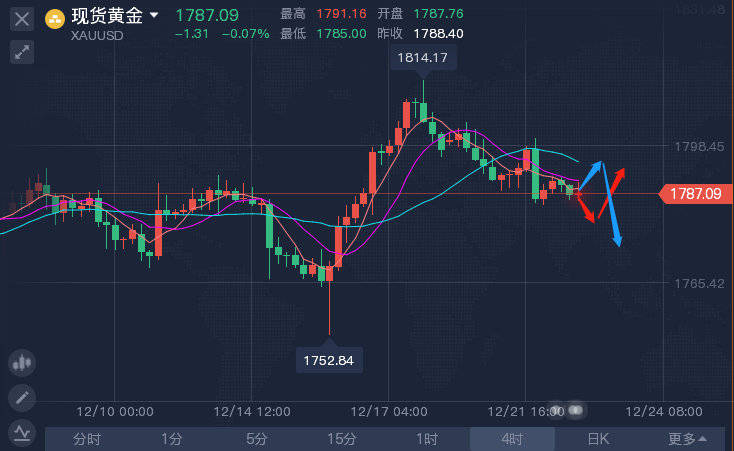Switch to the 日K chart tab
This screenshot has width=734, height=451.
tap(598, 439)
